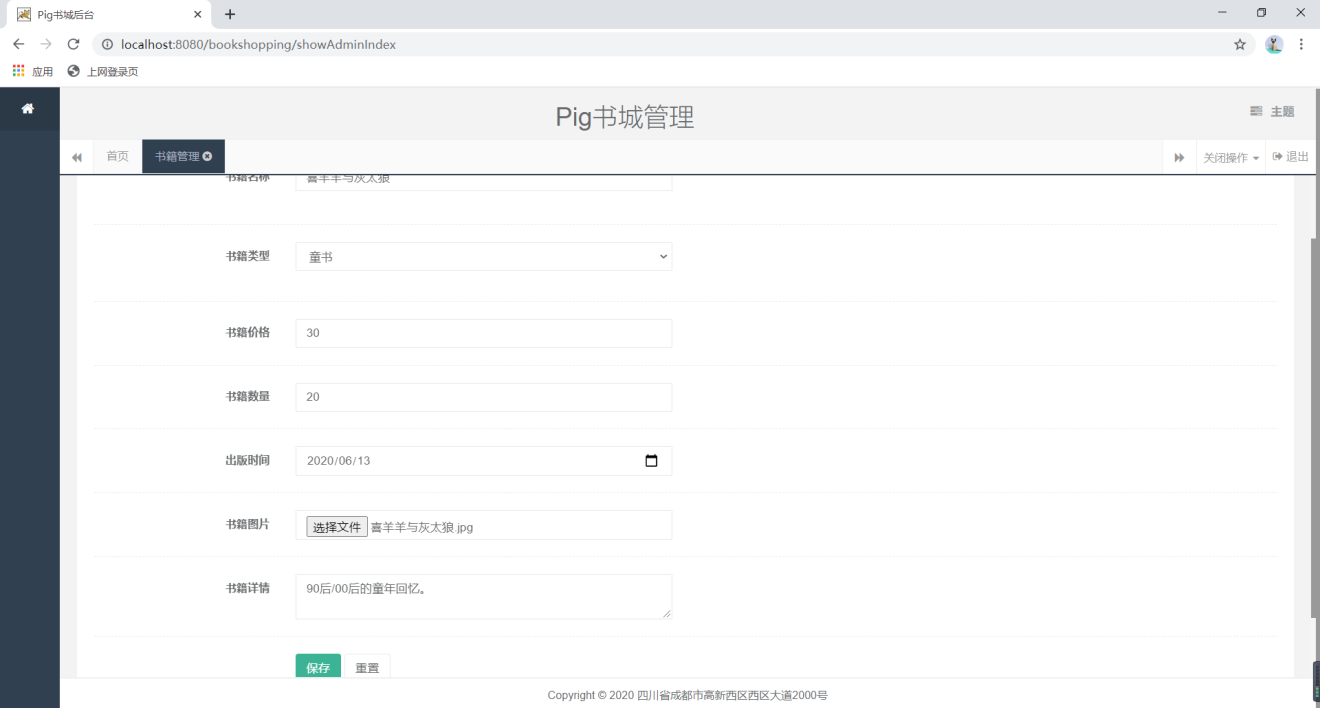Open the 关闭操作 dropdown
Screen dimensions: 1320x708
(1231, 157)
